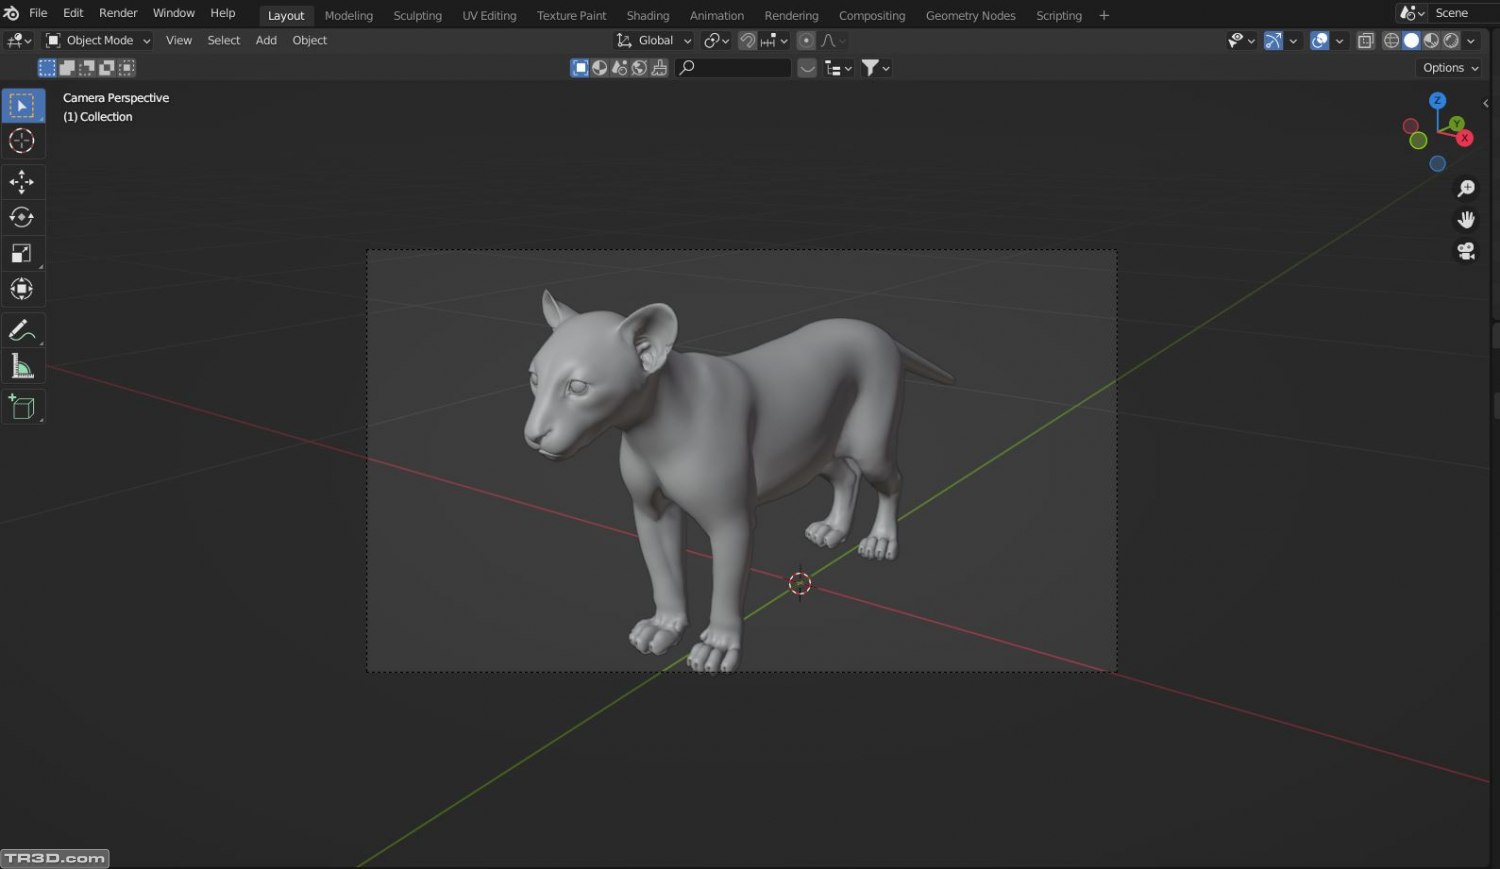Activate the Rotate tool

pyautogui.click(x=22, y=217)
